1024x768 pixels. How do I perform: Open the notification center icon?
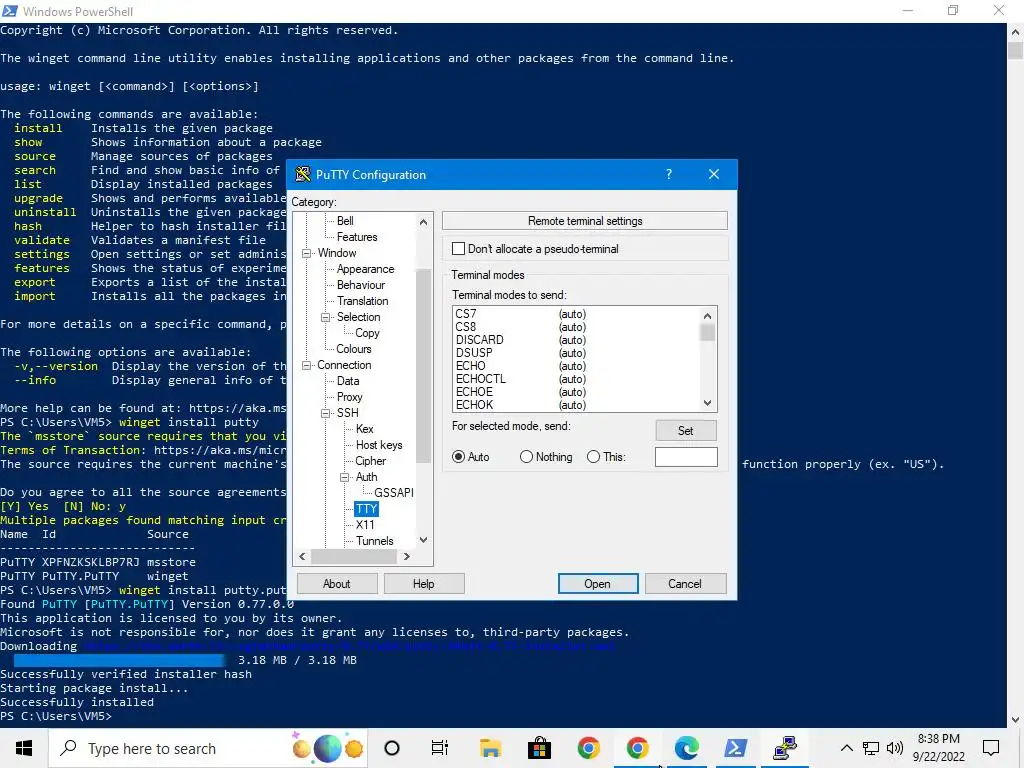991,748
